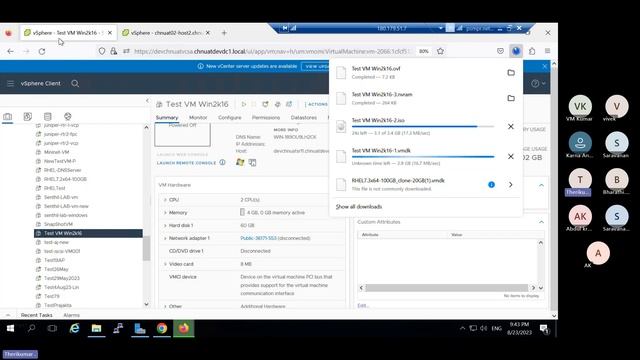This screenshot has height=360, width=640.
Task: Switch to the Monitor tab
Action: pos(198,118)
